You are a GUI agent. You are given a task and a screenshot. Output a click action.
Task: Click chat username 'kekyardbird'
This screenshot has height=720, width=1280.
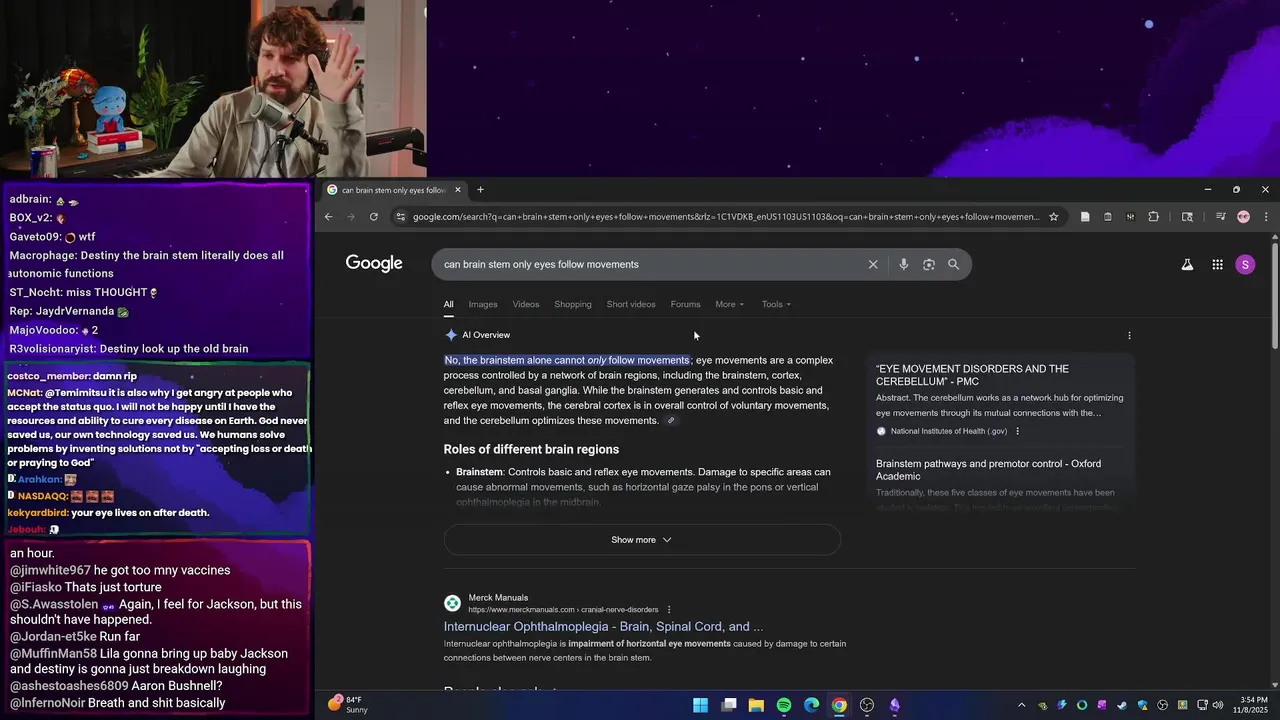click(x=37, y=513)
